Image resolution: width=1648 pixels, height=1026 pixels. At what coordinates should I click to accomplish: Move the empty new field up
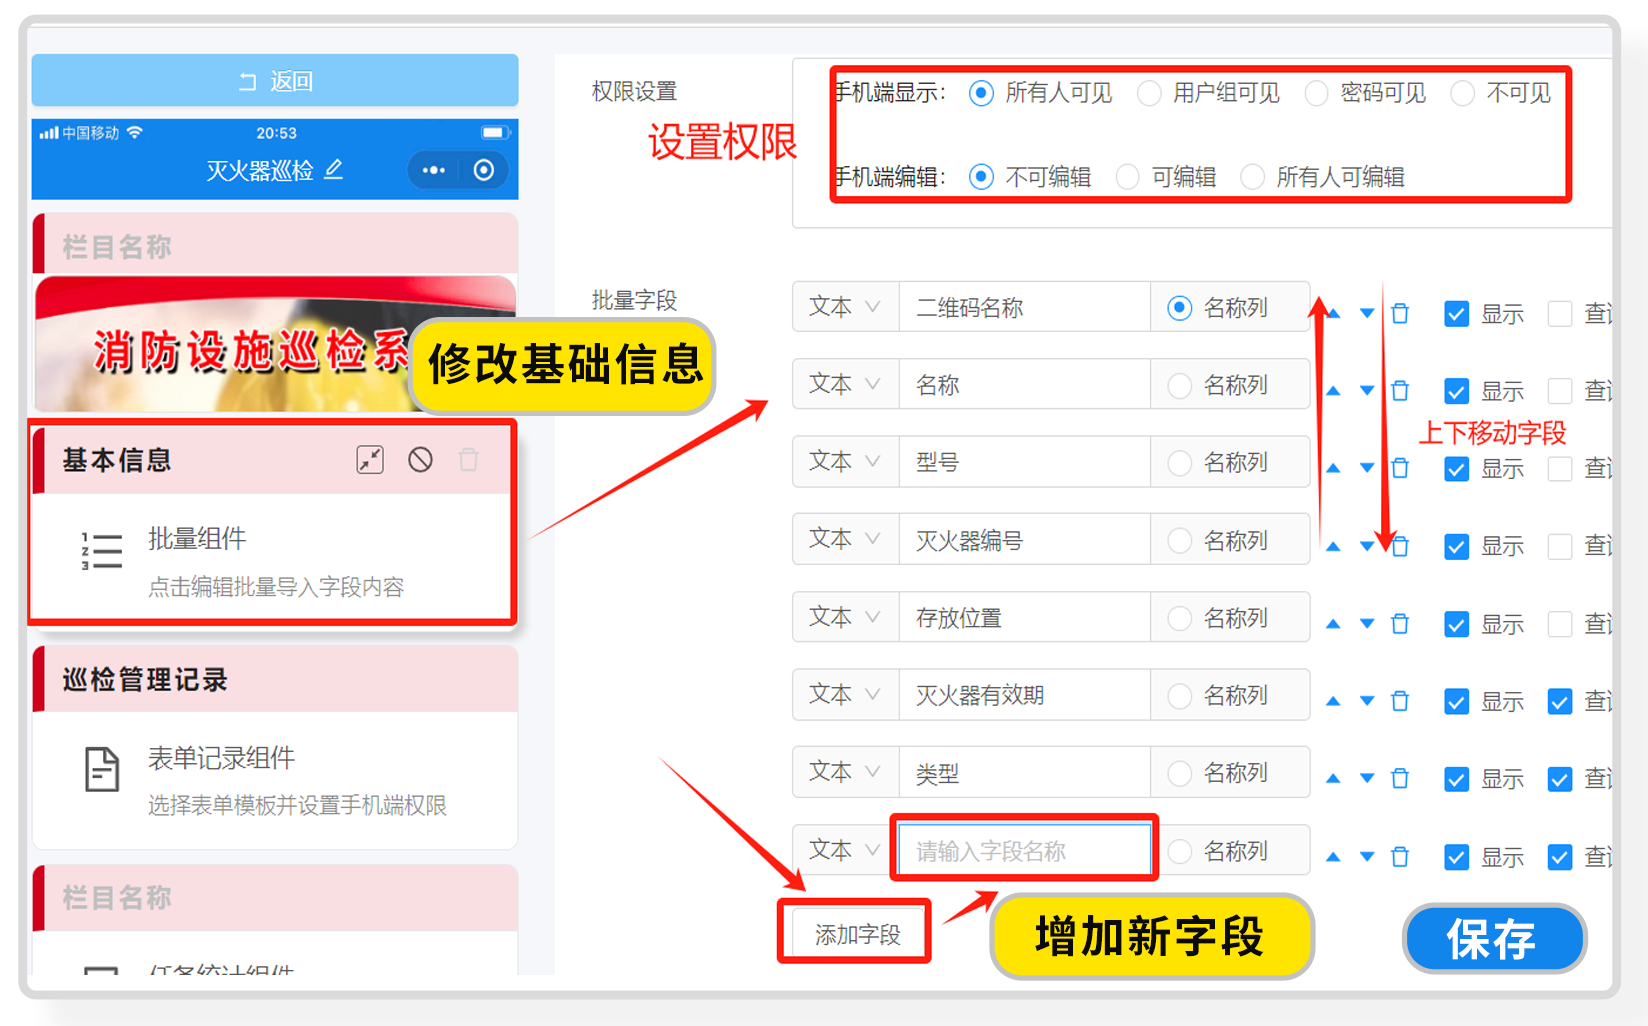[x=1333, y=857]
